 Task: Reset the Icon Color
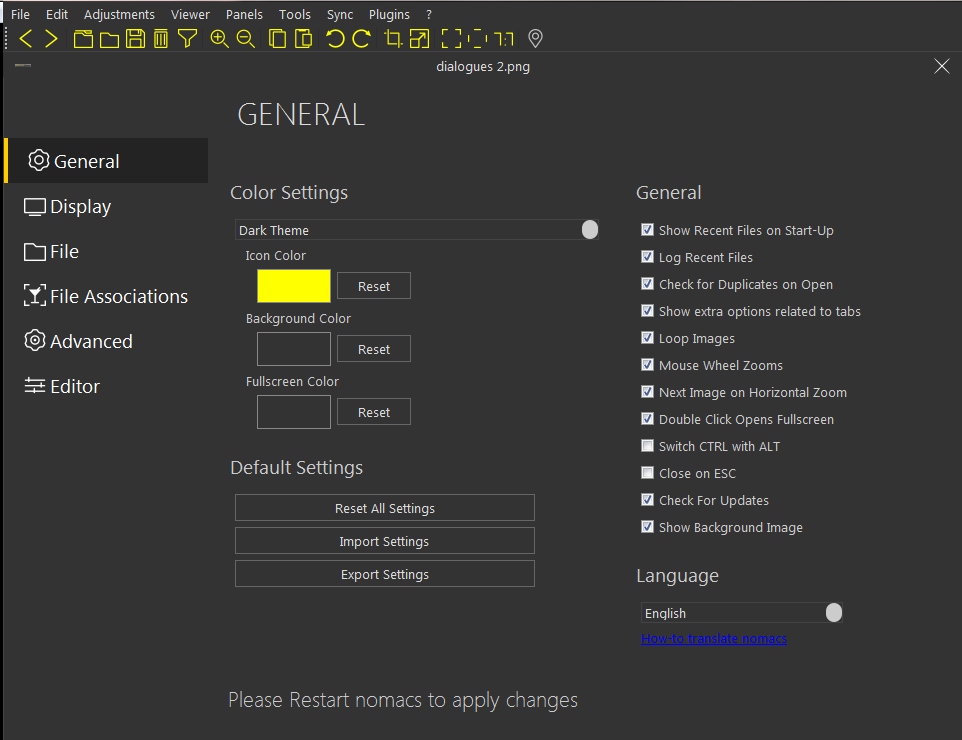coord(374,286)
